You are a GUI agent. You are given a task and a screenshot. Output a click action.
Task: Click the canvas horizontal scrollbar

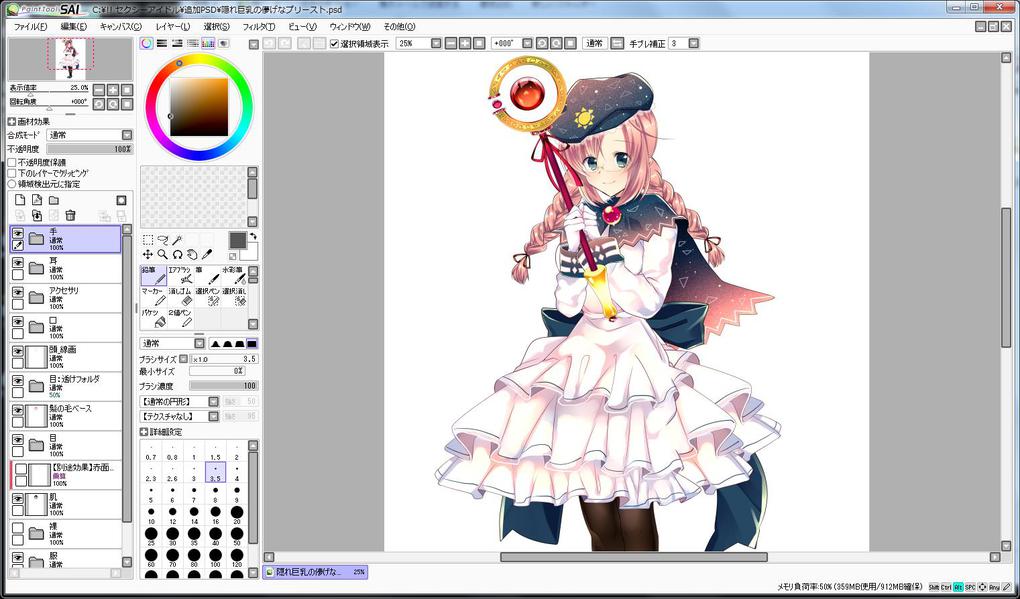[x=632, y=557]
